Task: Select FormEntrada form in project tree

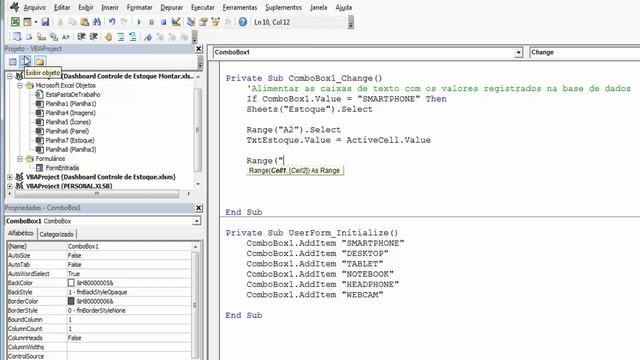Action: point(62,168)
